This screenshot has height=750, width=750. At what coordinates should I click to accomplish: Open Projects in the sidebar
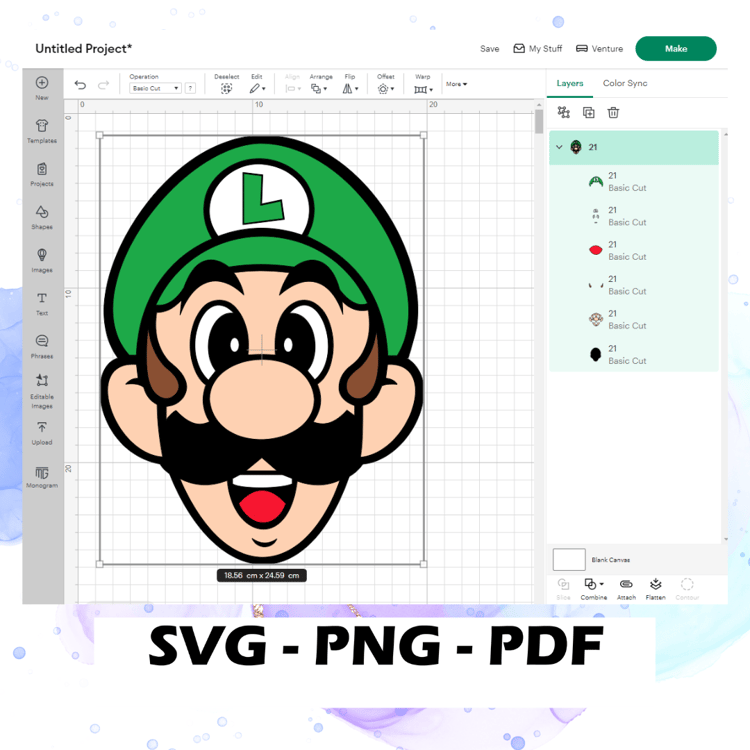(42, 174)
